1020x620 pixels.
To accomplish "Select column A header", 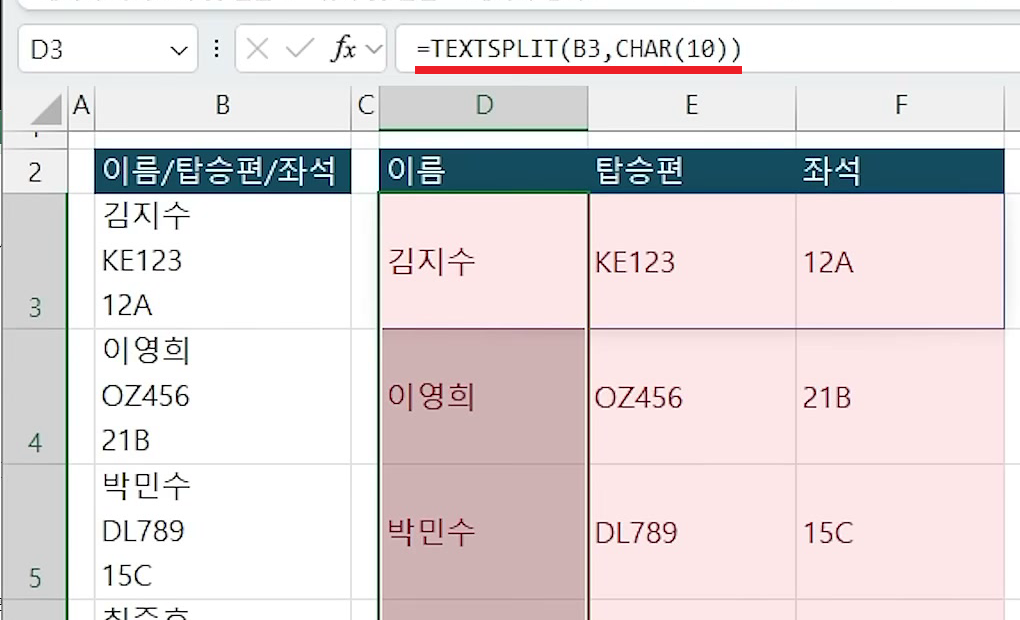I will point(81,105).
